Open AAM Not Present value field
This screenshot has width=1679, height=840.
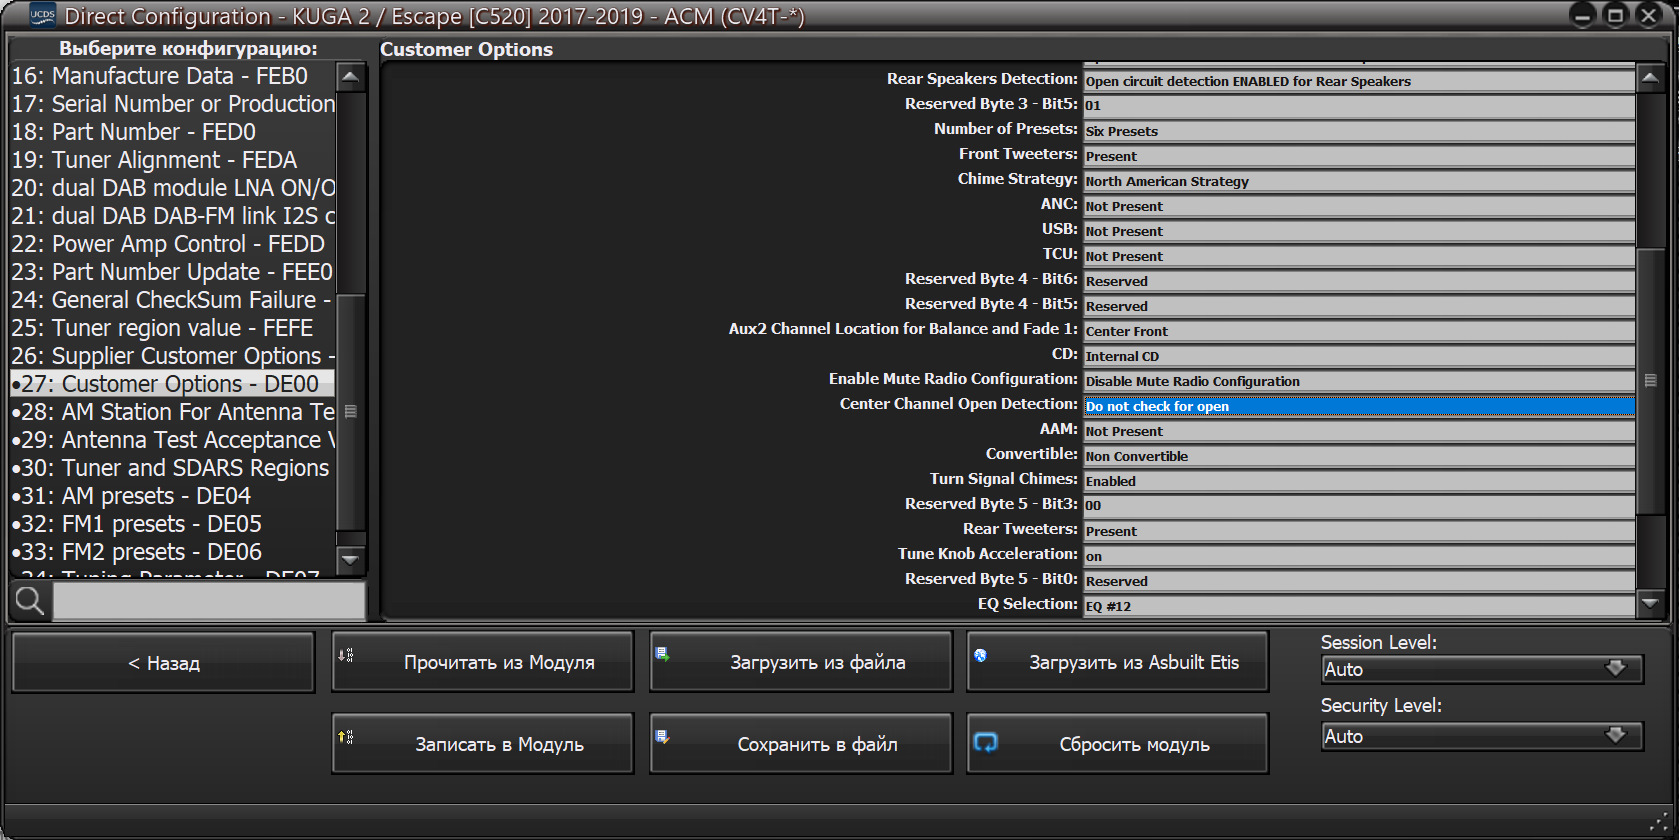pos(1359,431)
